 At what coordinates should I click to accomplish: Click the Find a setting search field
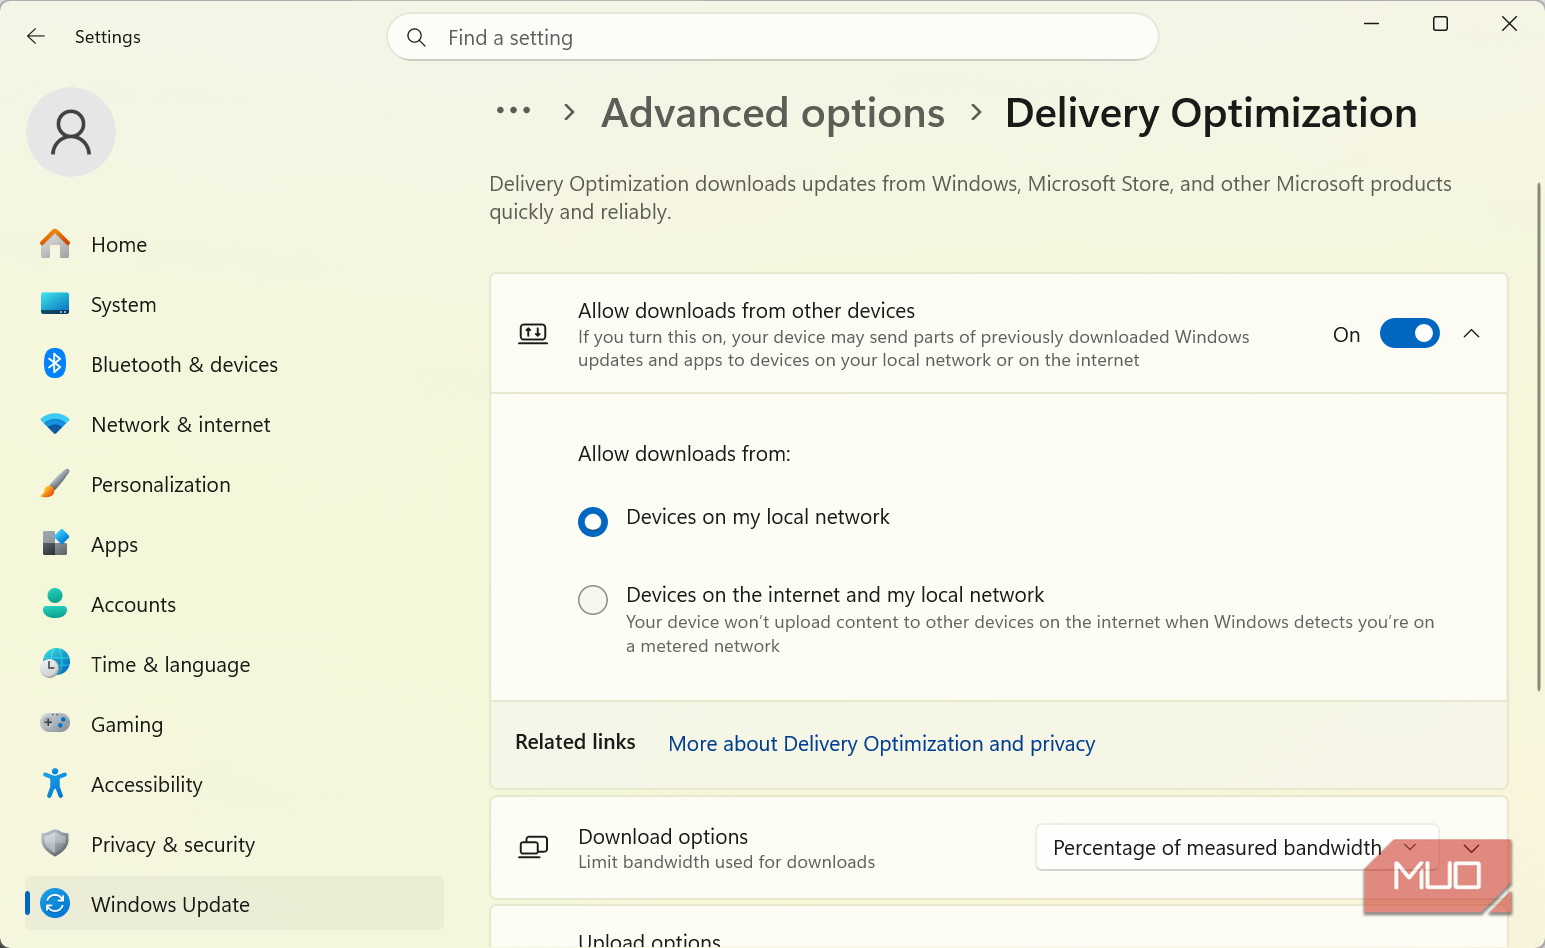point(773,38)
